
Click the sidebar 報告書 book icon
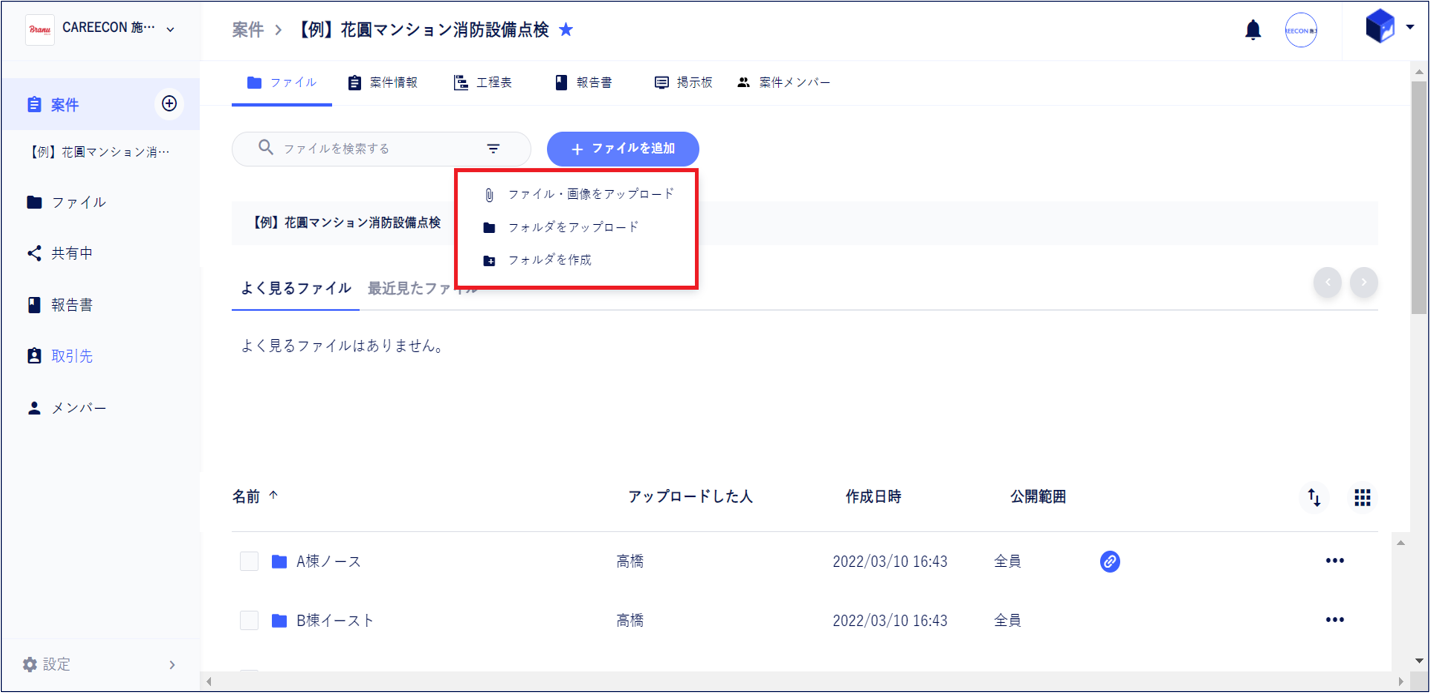[x=34, y=305]
